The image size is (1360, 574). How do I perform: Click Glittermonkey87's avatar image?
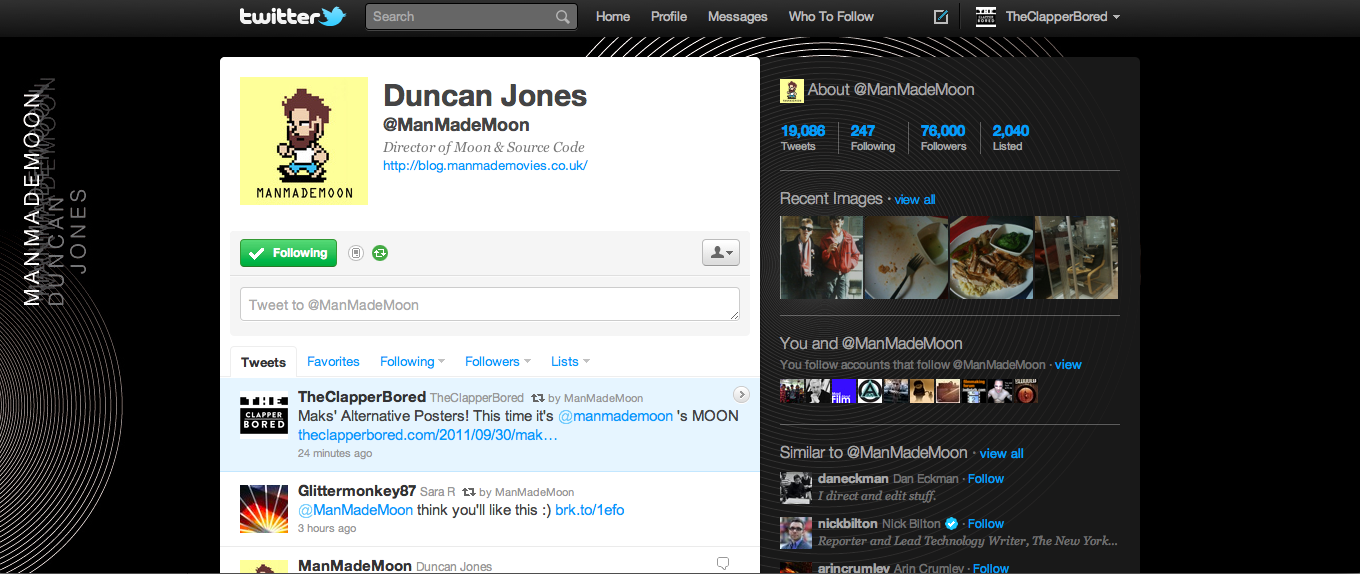coord(264,509)
